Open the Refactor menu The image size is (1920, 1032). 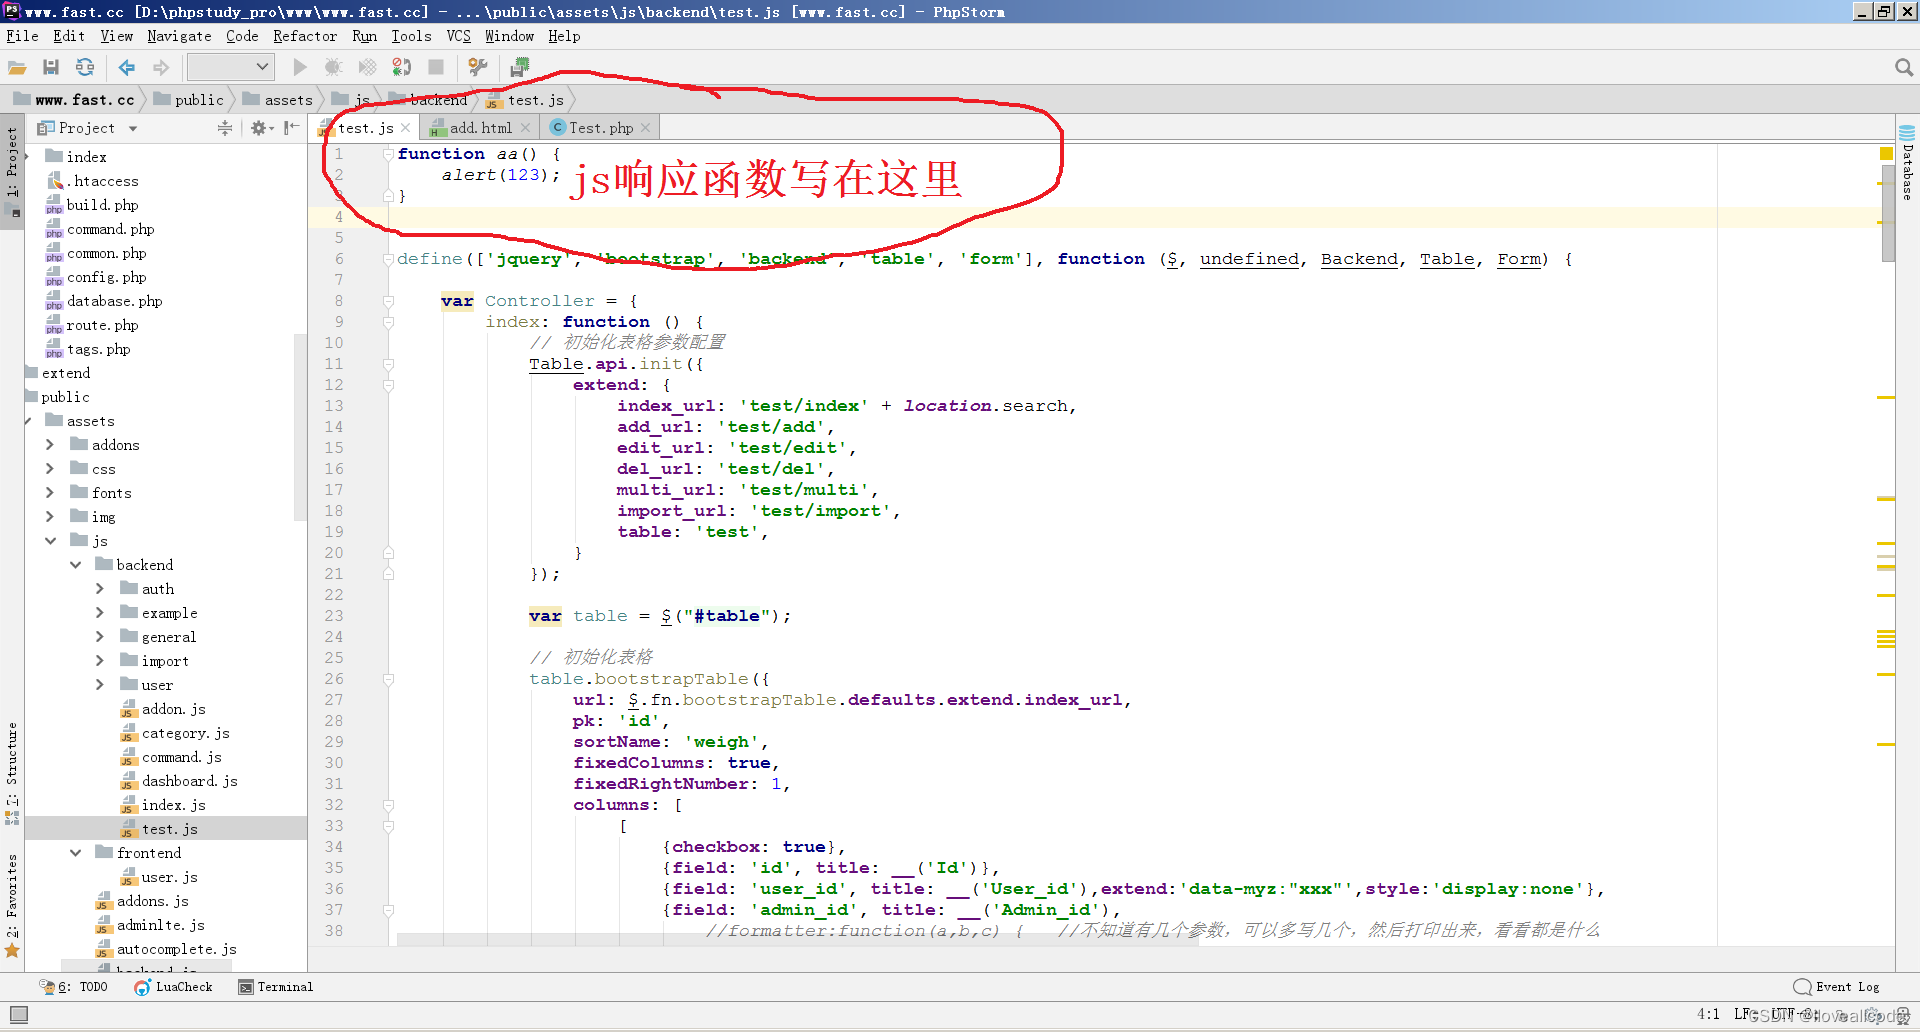pyautogui.click(x=304, y=36)
